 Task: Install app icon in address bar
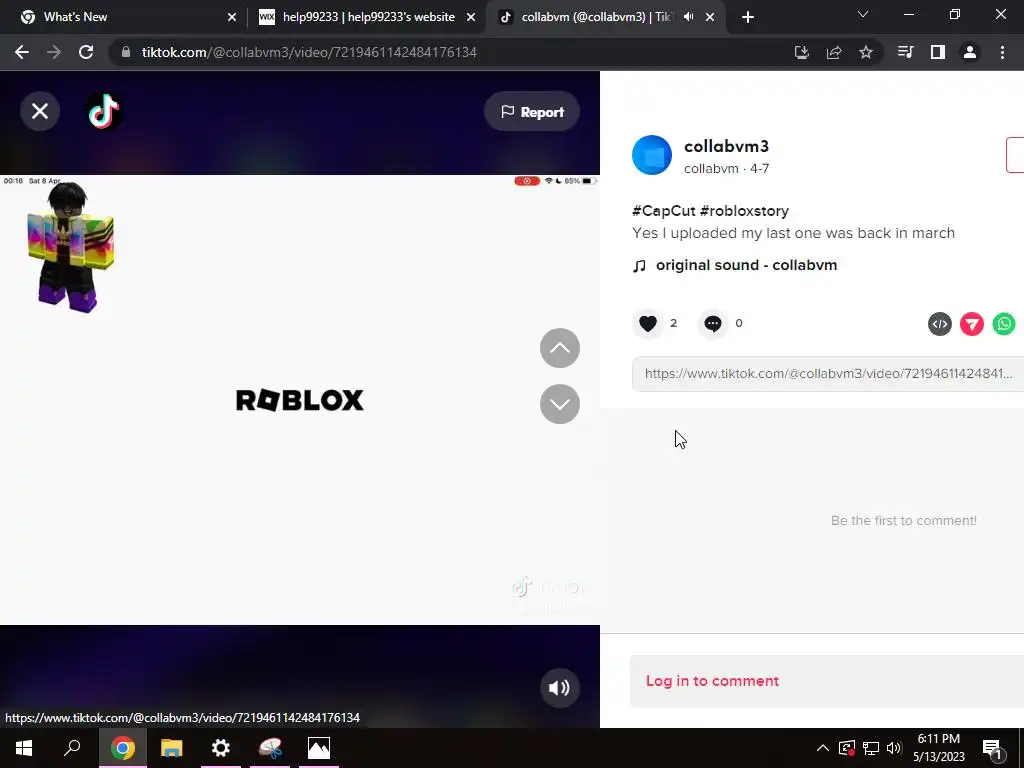(x=801, y=52)
